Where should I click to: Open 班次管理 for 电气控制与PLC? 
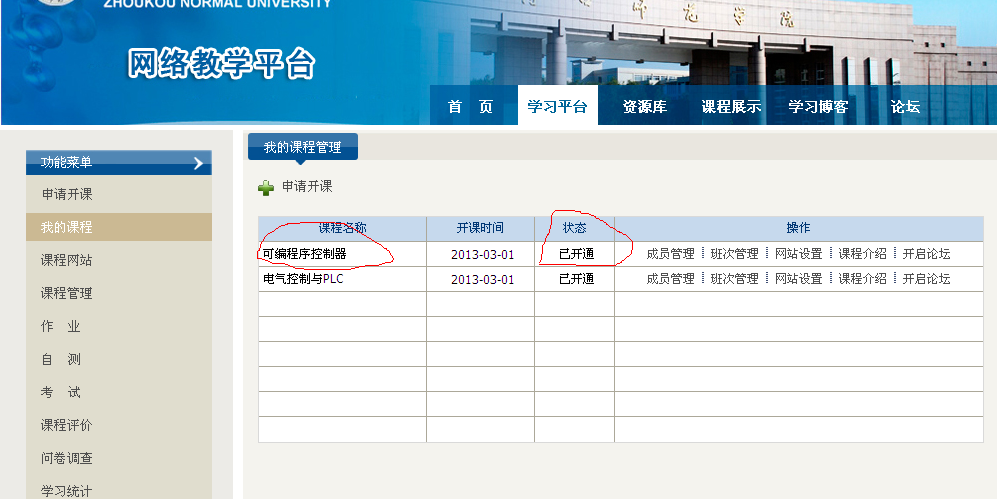(x=734, y=279)
